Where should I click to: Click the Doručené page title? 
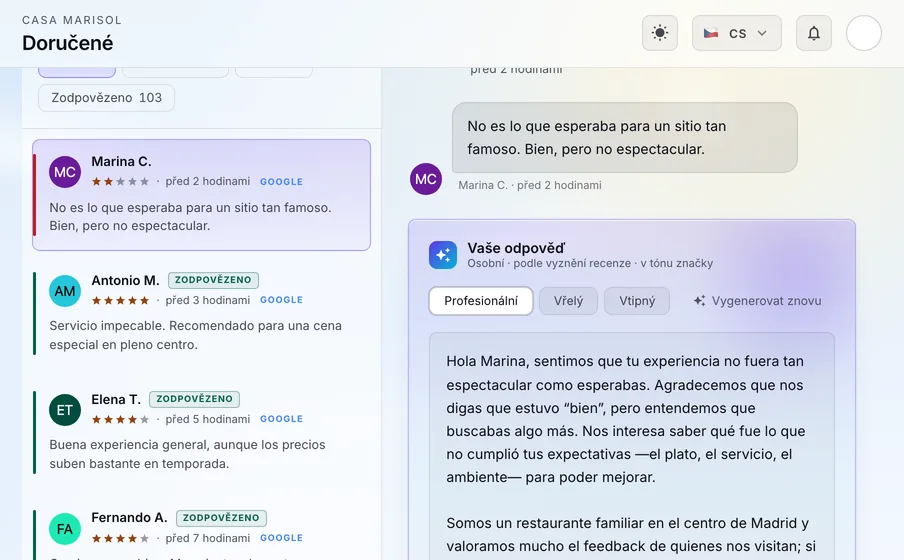67,43
